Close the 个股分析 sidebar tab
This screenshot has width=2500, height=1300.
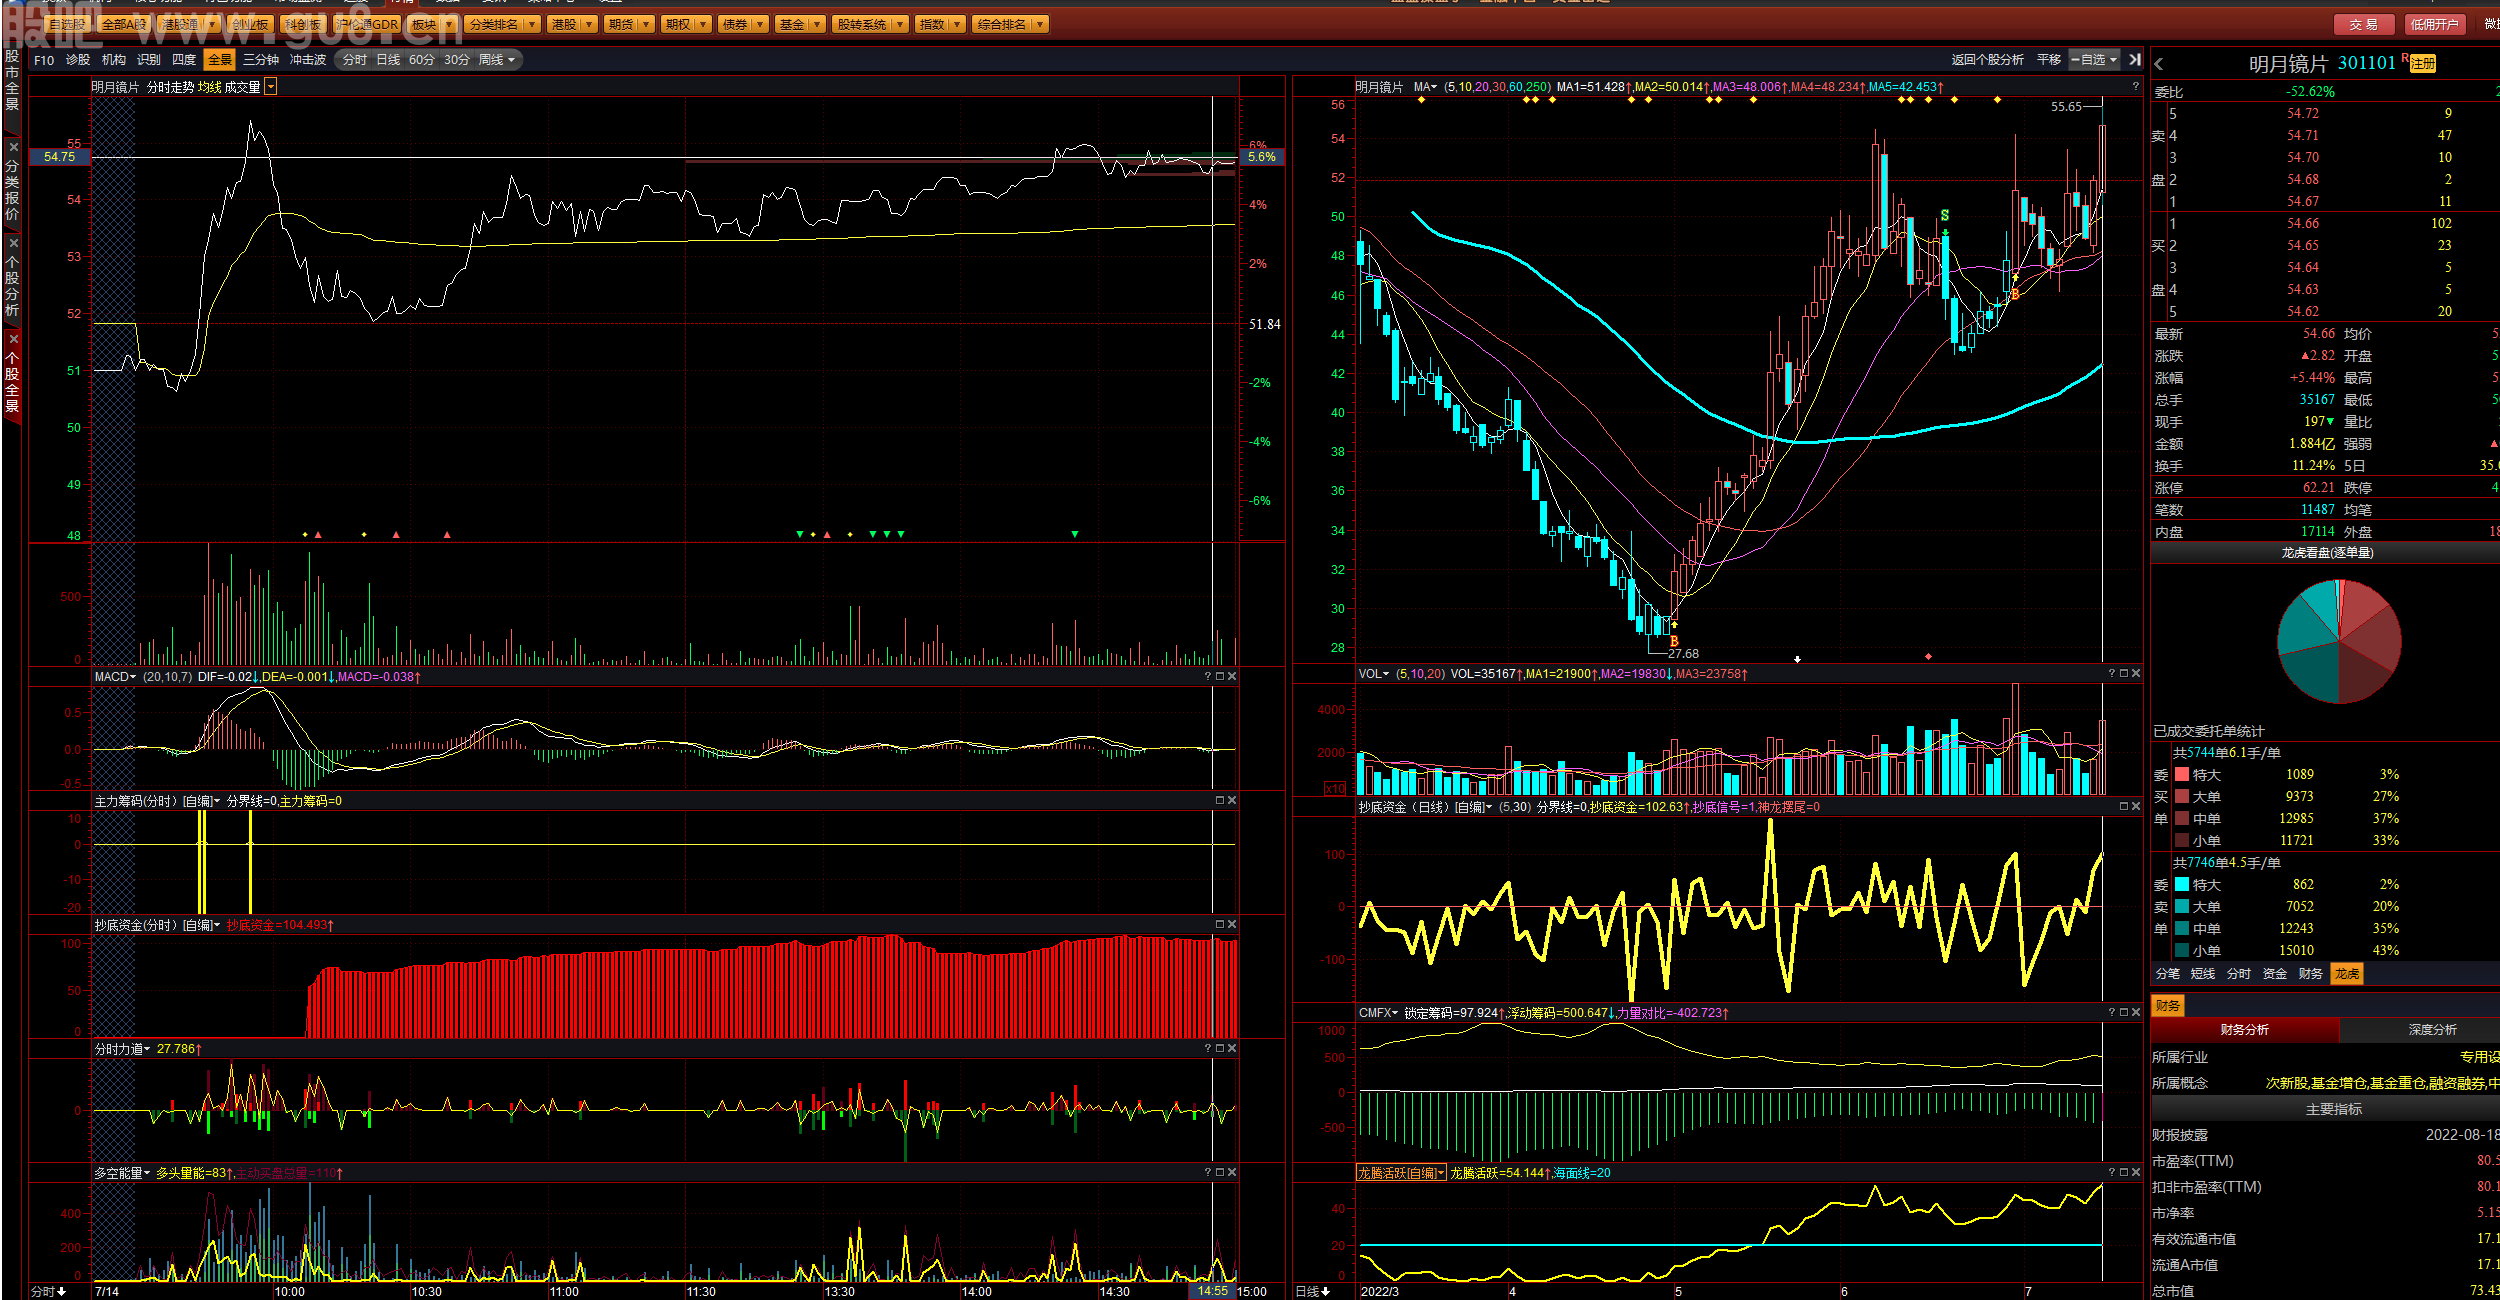tap(12, 243)
